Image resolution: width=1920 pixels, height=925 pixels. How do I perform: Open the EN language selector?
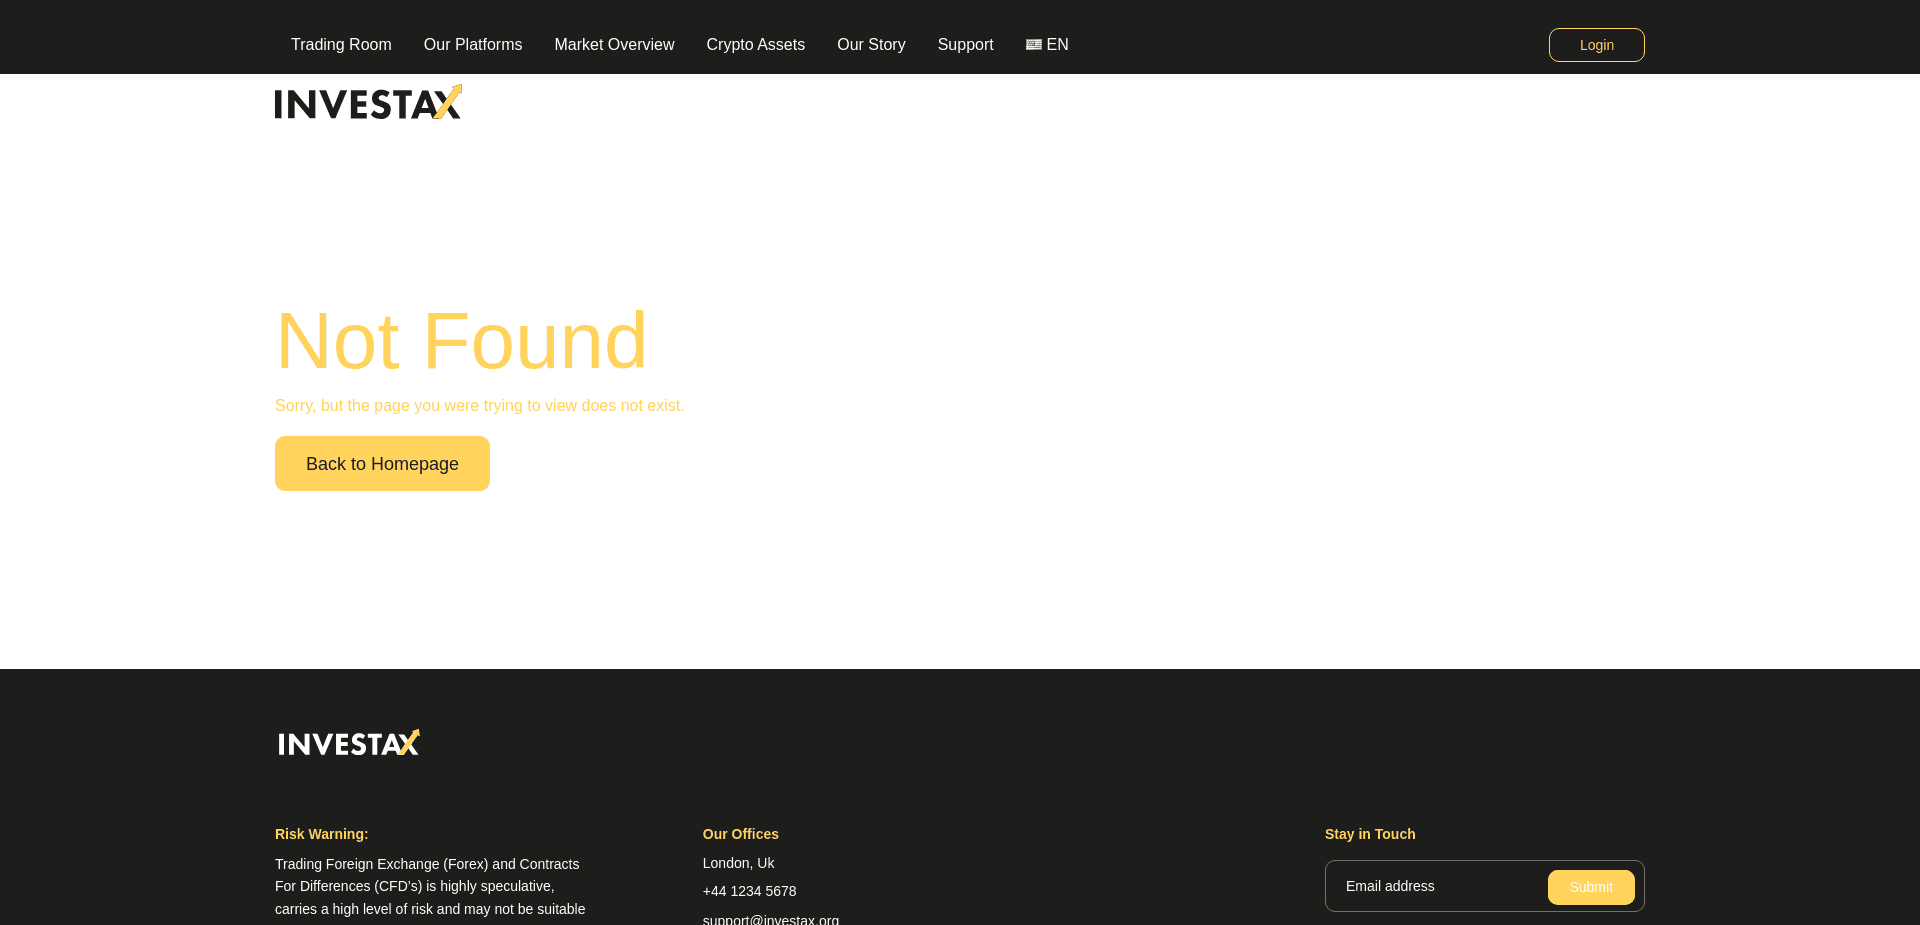pyautogui.click(x=1047, y=45)
